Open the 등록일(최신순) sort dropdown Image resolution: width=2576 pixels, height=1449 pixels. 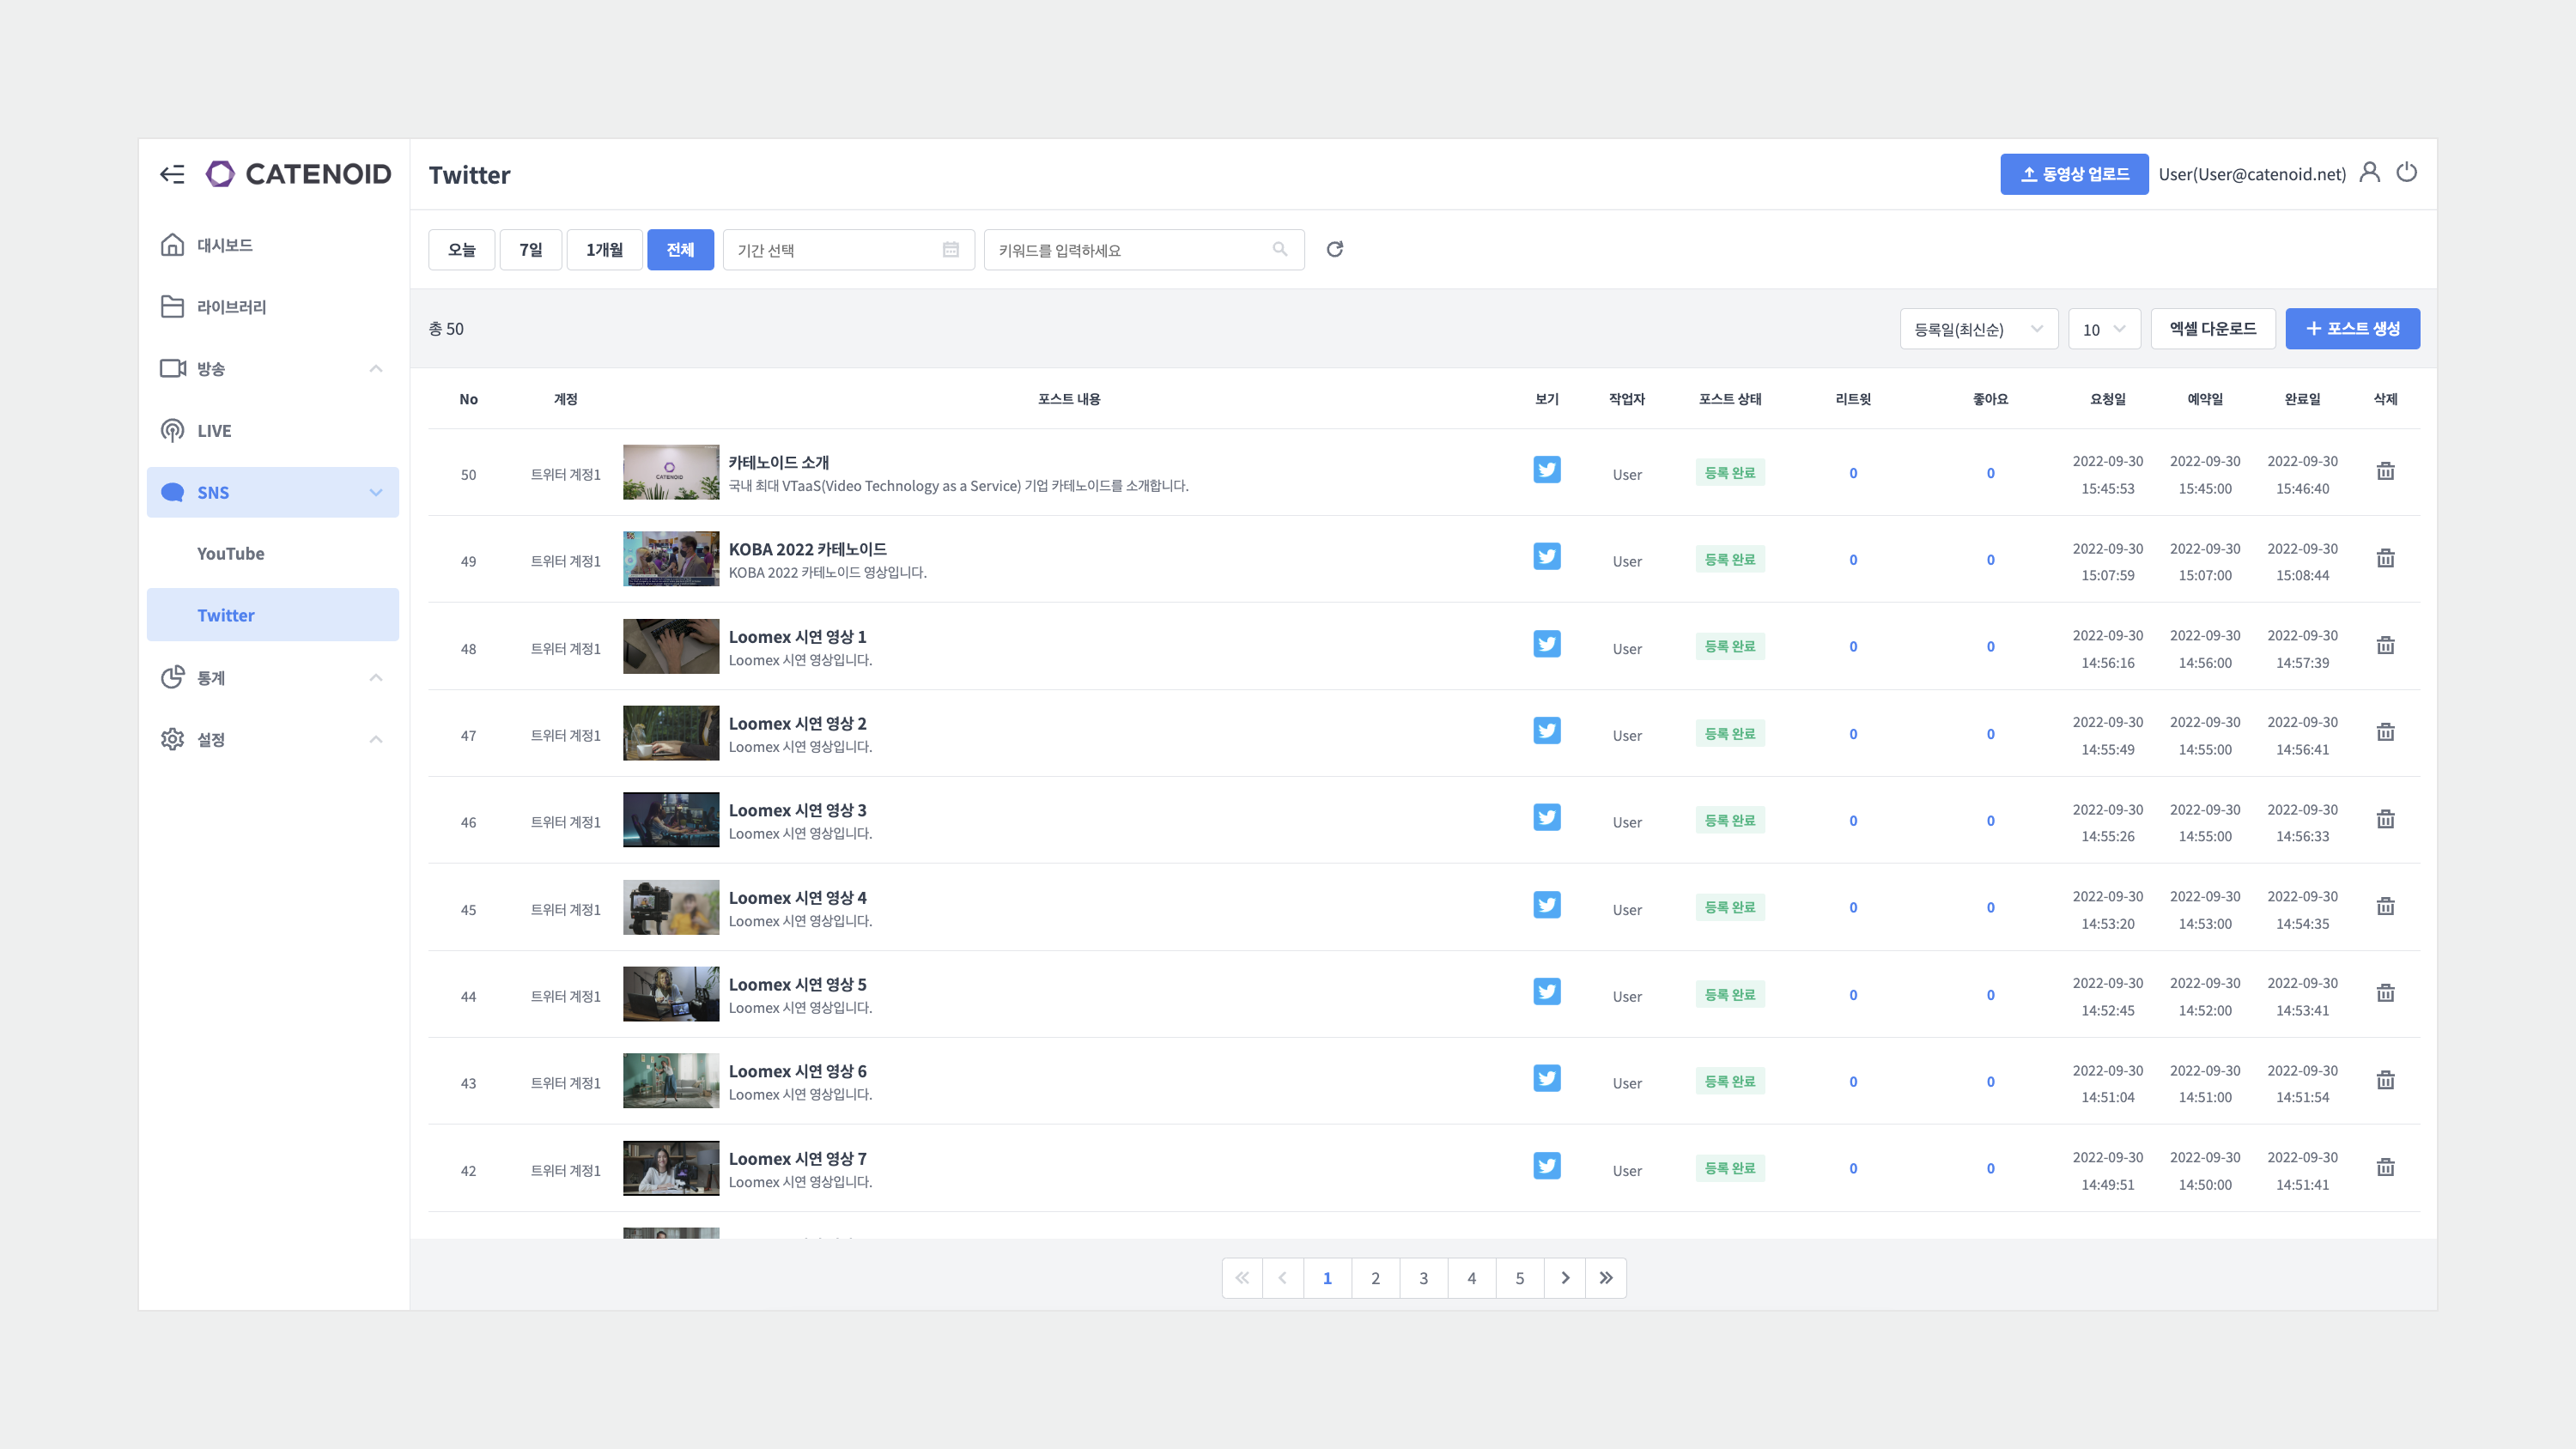(x=1977, y=329)
